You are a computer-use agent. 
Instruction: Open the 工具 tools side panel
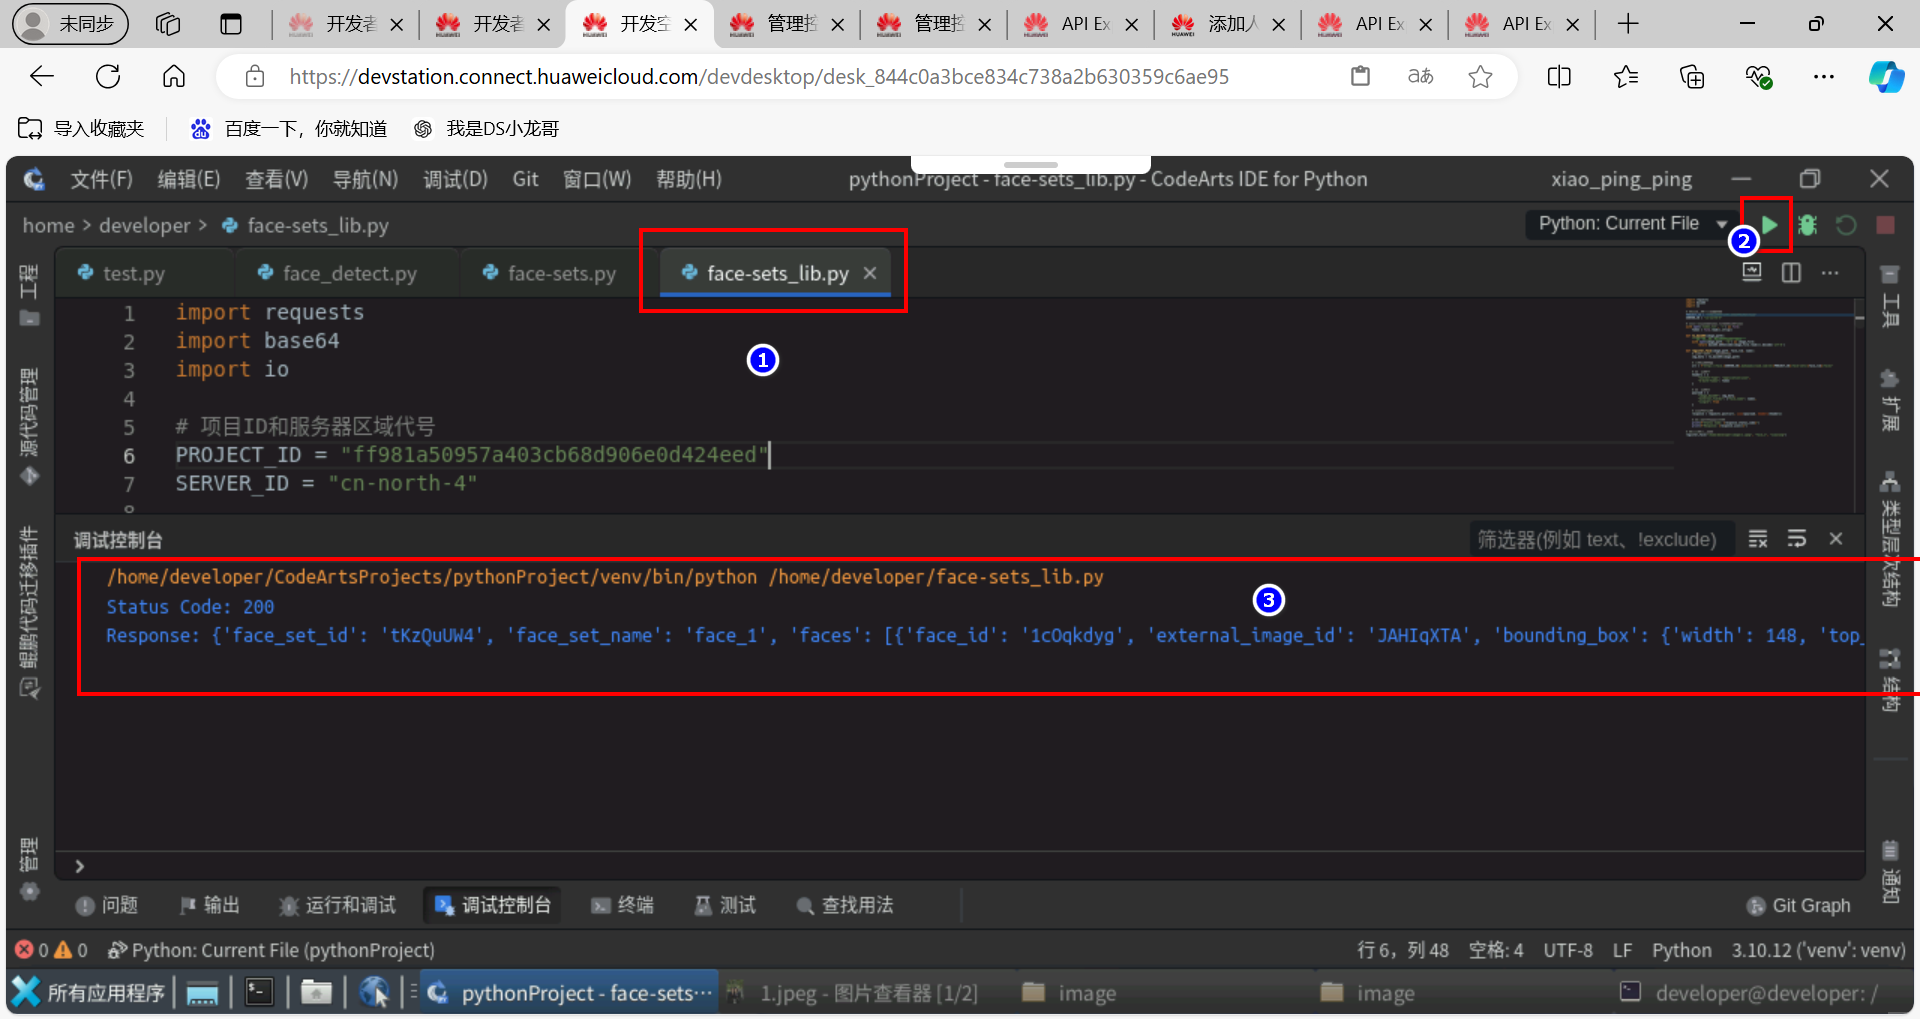pyautogui.click(x=1889, y=298)
